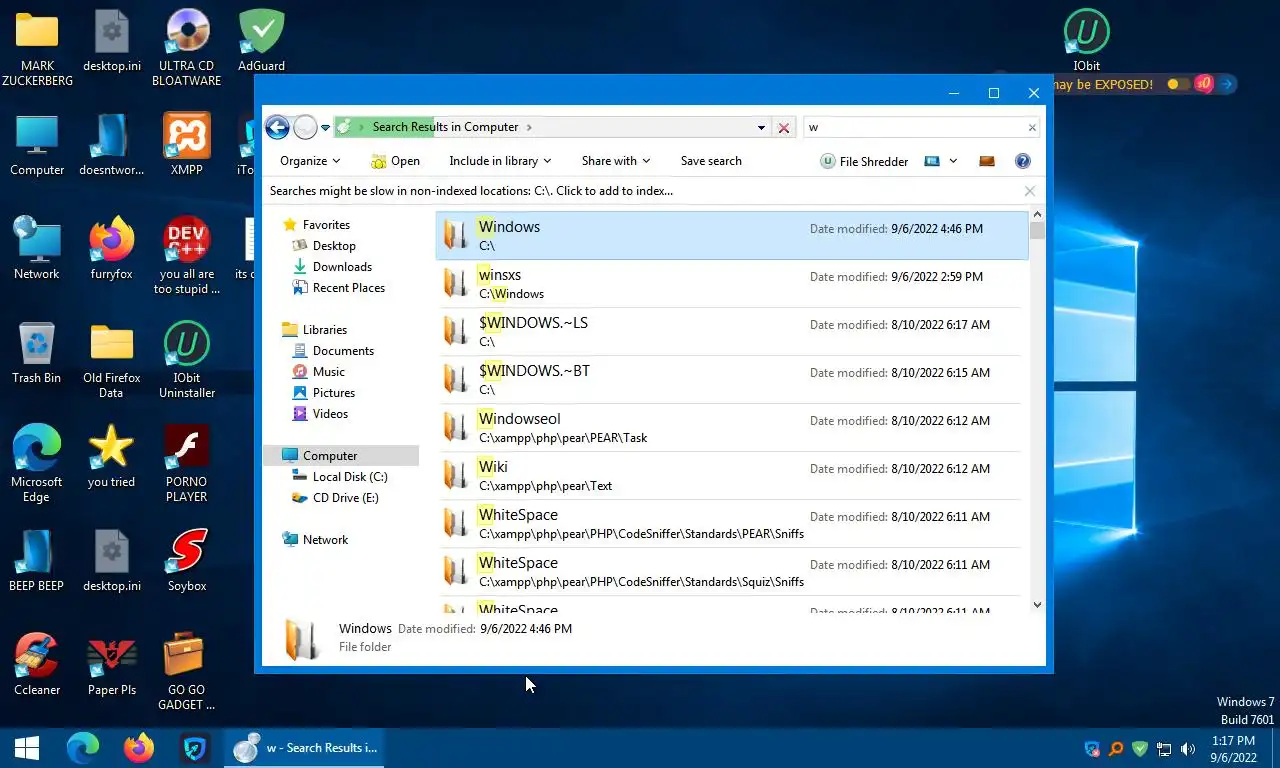The width and height of the screenshot is (1280, 768).
Task: Expand the address bar history dropdown
Action: pyautogui.click(x=761, y=128)
